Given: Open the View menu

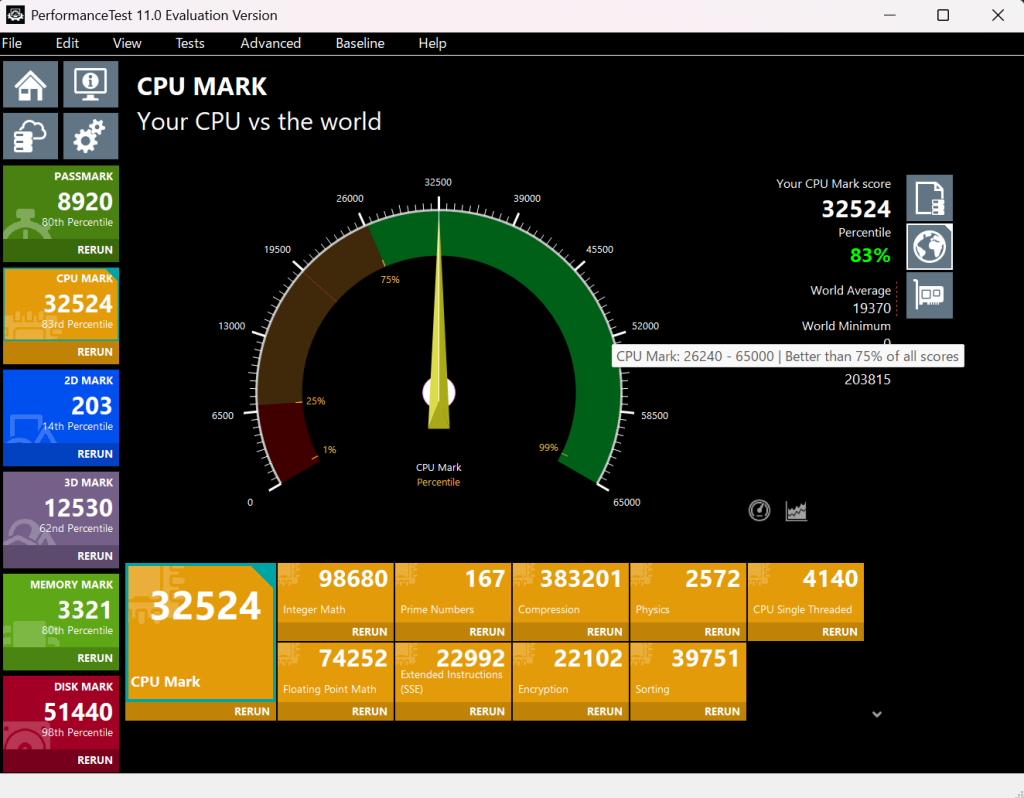Looking at the screenshot, I should (127, 43).
